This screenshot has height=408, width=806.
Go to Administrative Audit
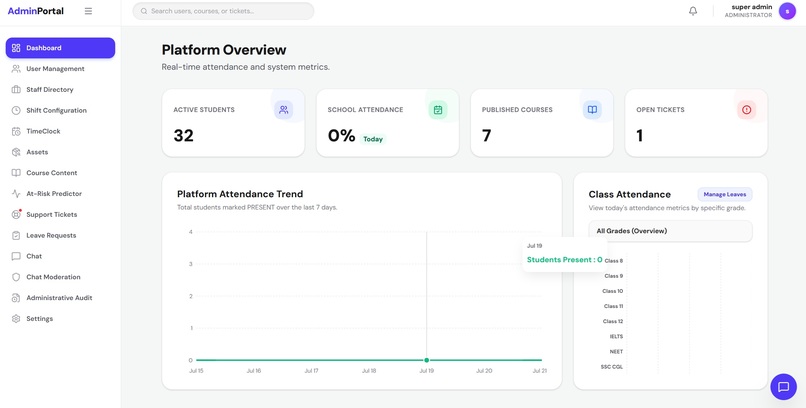(59, 298)
